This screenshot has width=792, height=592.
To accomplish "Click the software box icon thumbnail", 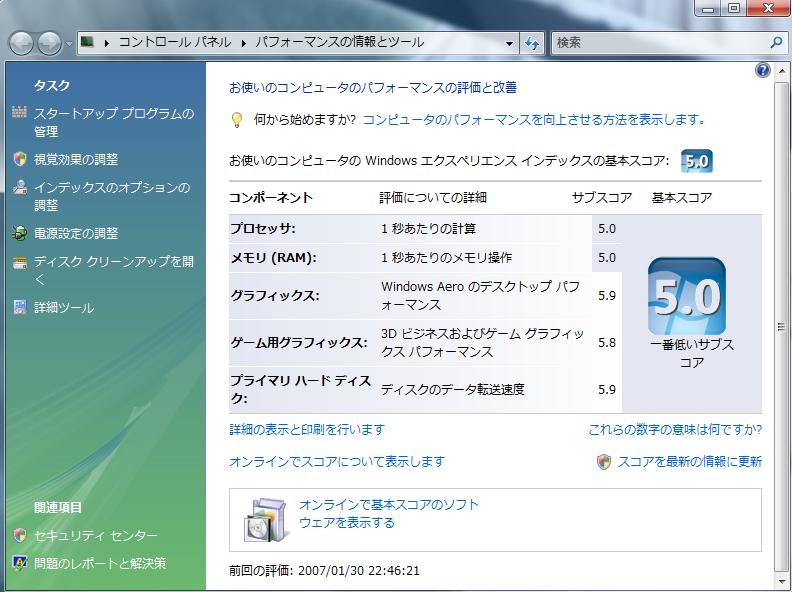I will pyautogui.click(x=266, y=520).
